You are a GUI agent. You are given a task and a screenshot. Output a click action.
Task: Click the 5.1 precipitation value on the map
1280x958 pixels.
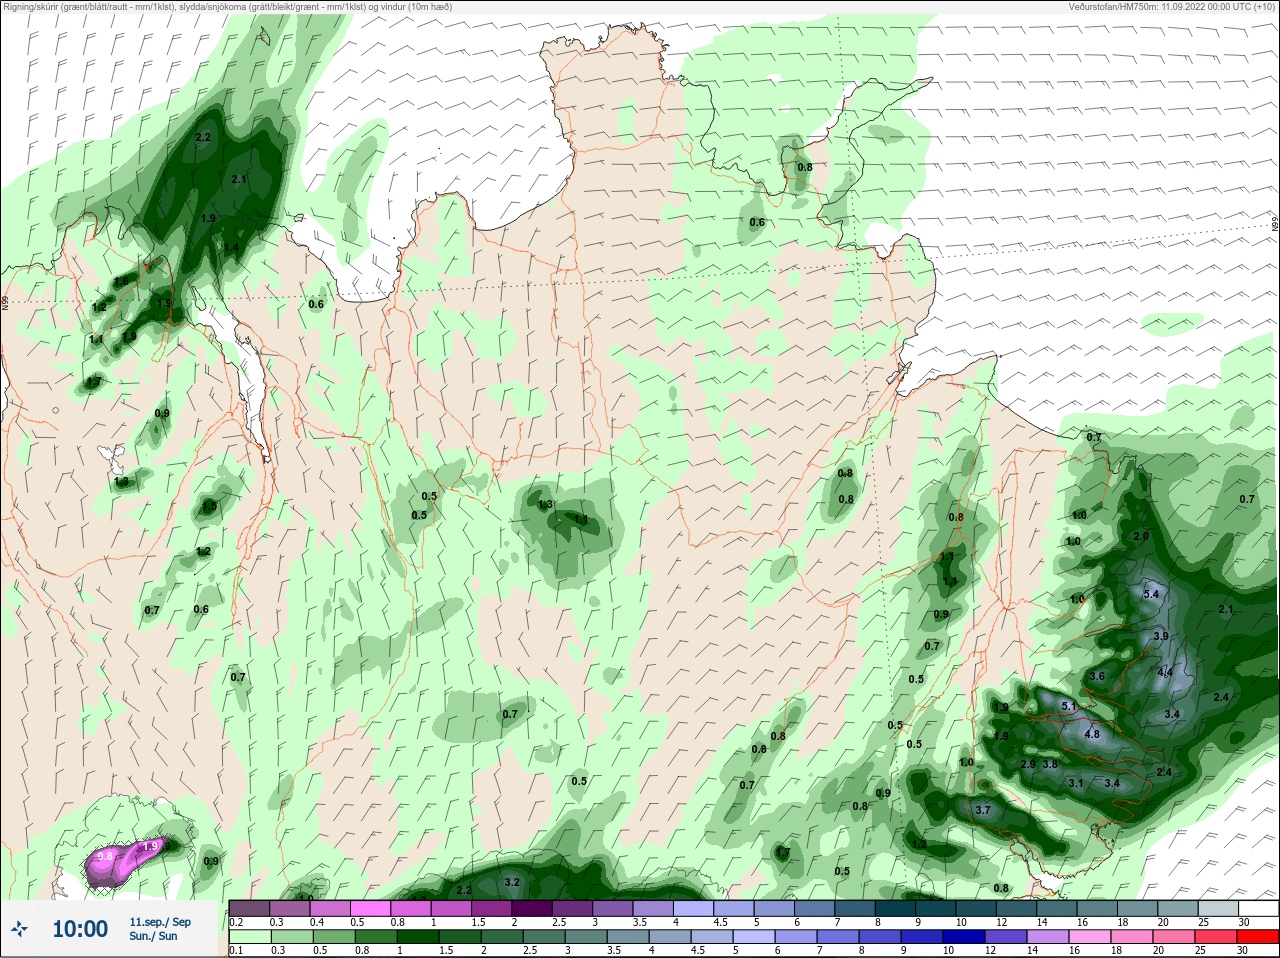pos(1068,706)
